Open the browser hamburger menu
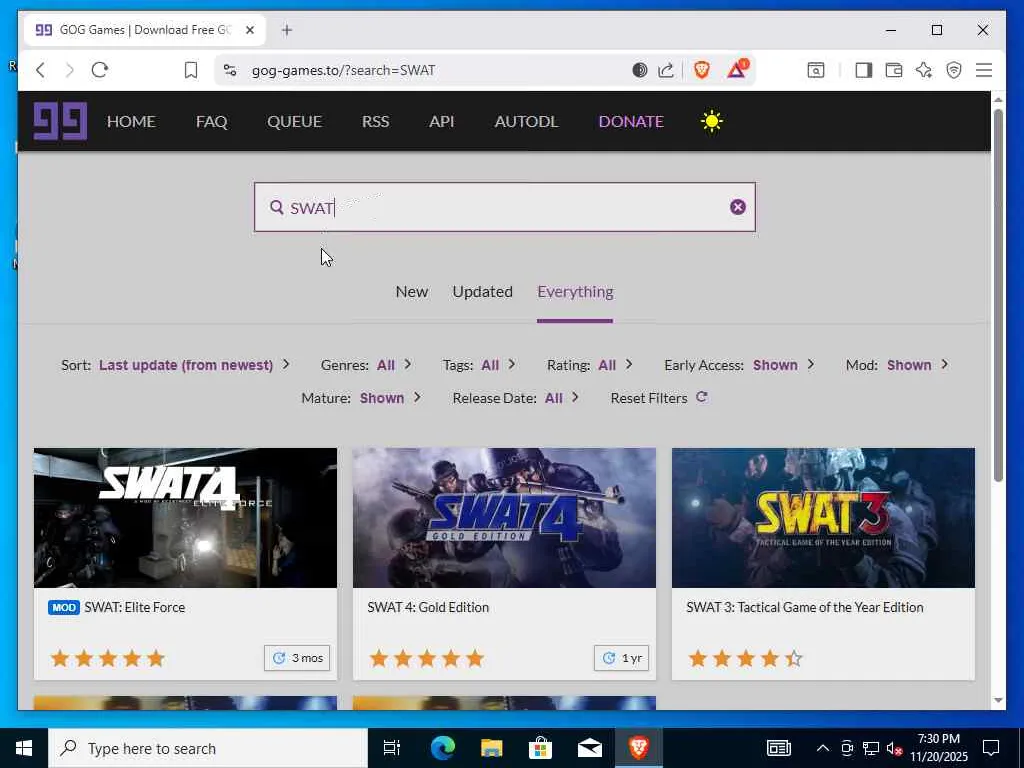This screenshot has width=1024, height=768. click(984, 70)
